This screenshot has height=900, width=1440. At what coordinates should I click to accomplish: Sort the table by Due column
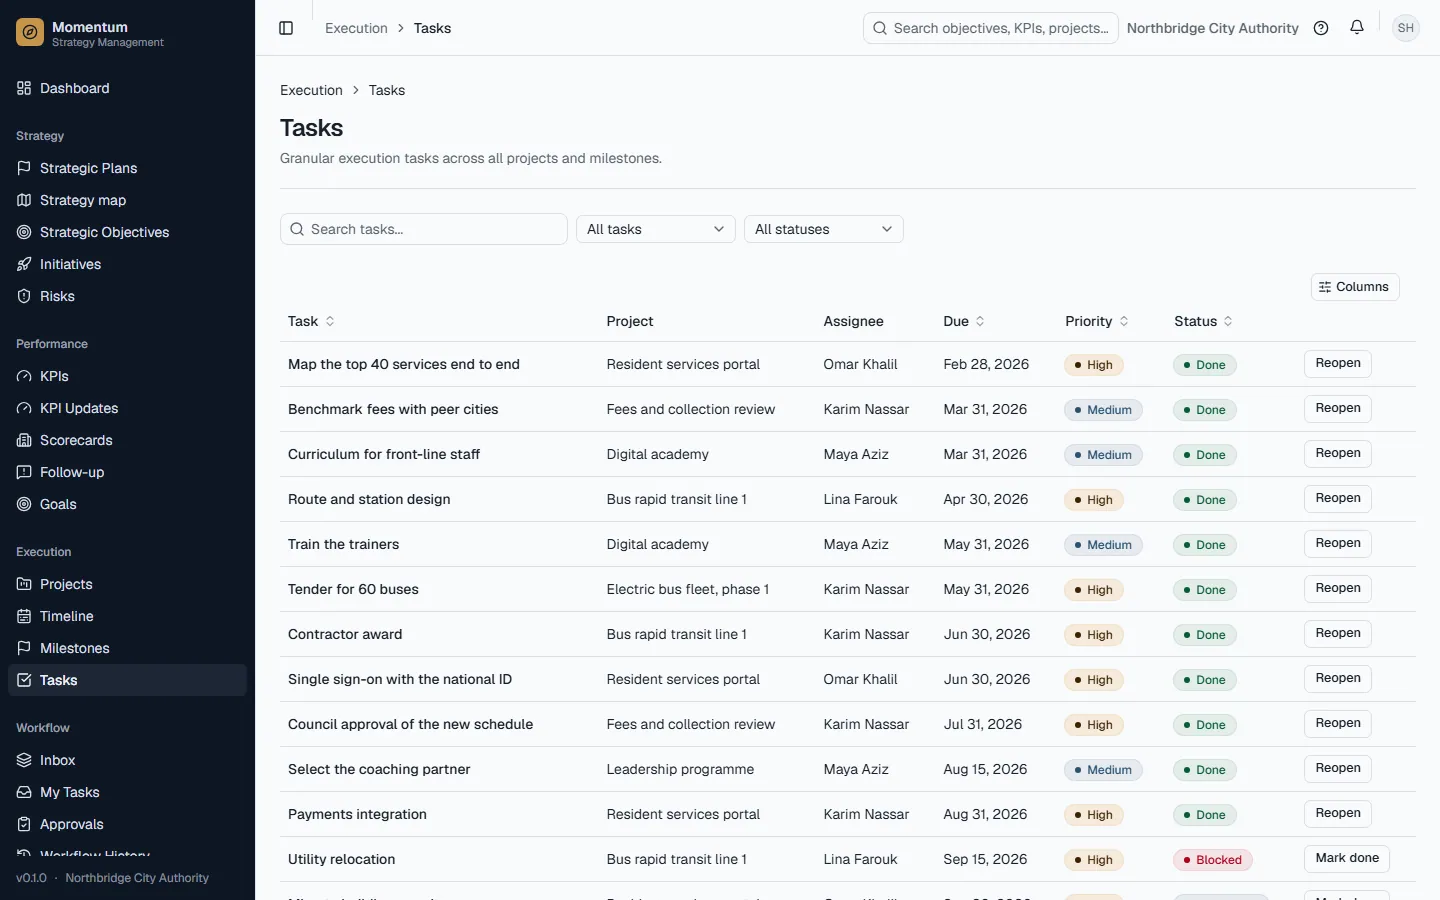click(x=964, y=321)
